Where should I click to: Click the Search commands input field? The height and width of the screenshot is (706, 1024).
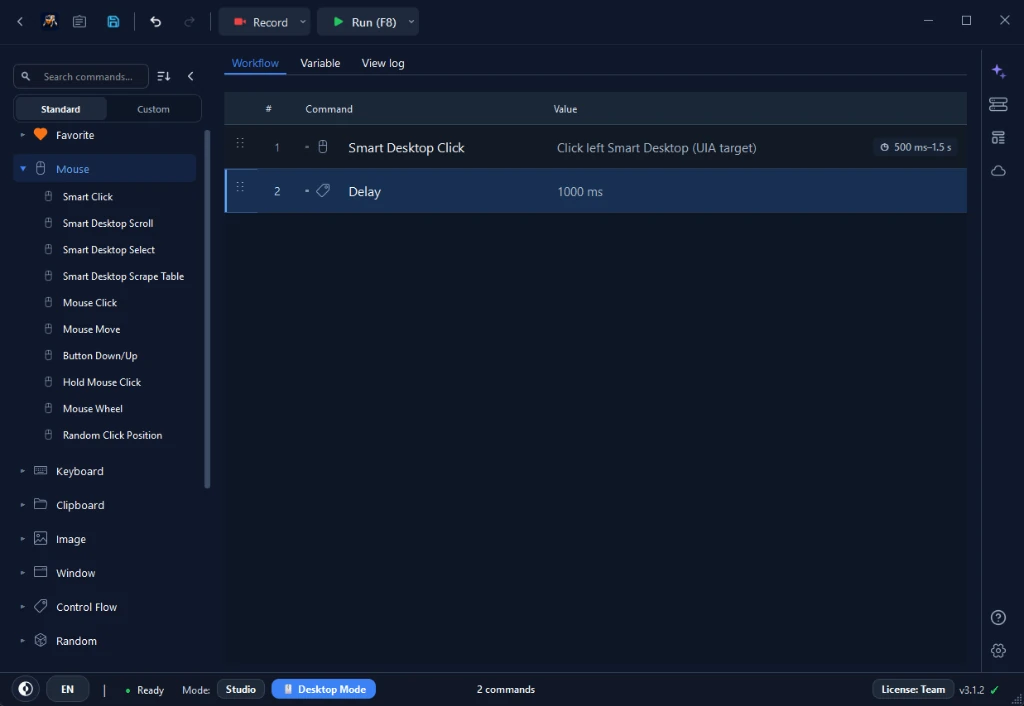[81, 76]
